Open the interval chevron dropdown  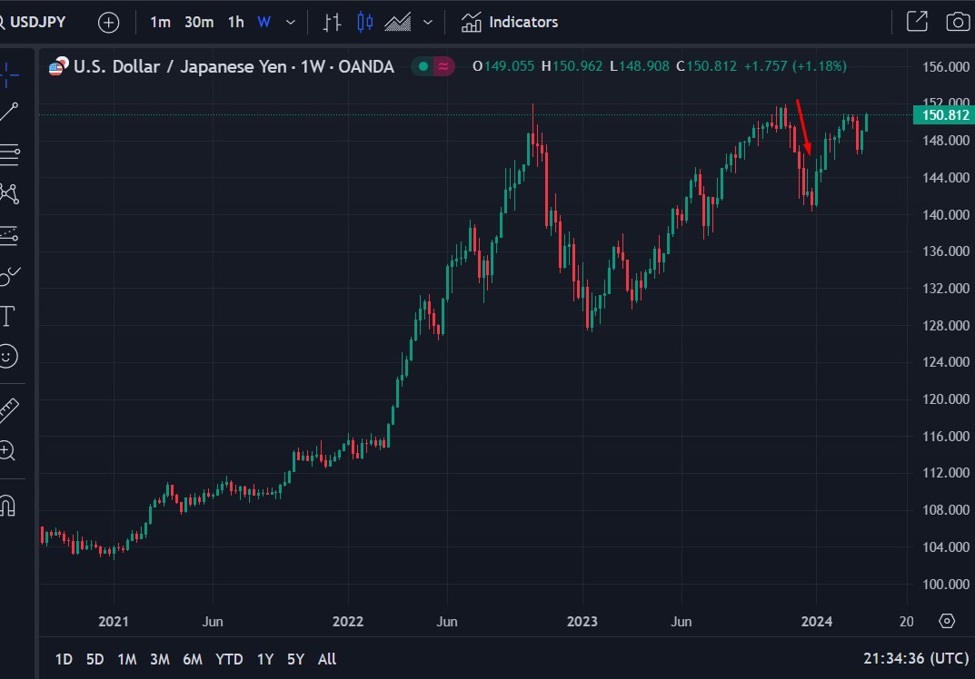[x=288, y=21]
